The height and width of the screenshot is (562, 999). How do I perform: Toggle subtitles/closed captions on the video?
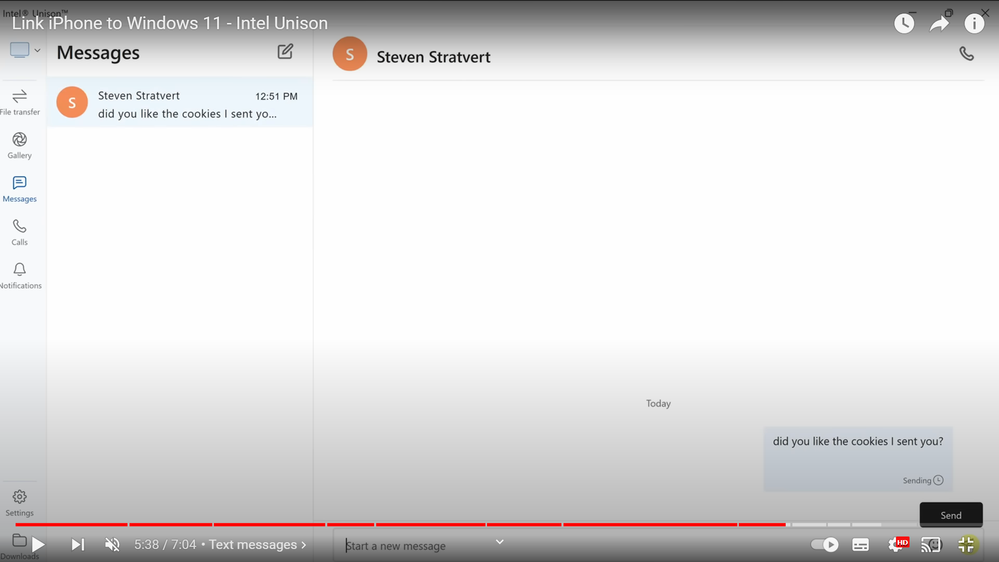tap(860, 545)
